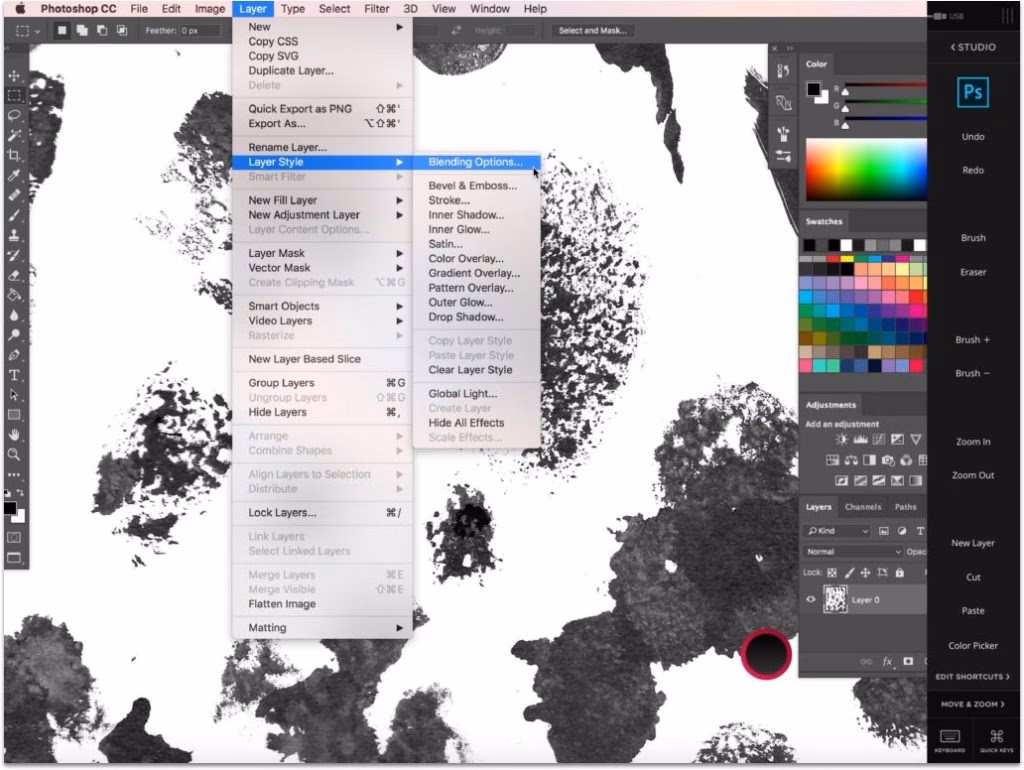Screen dimensions: 1024x770
Task: Click the fx layer style icon
Action: click(x=887, y=661)
